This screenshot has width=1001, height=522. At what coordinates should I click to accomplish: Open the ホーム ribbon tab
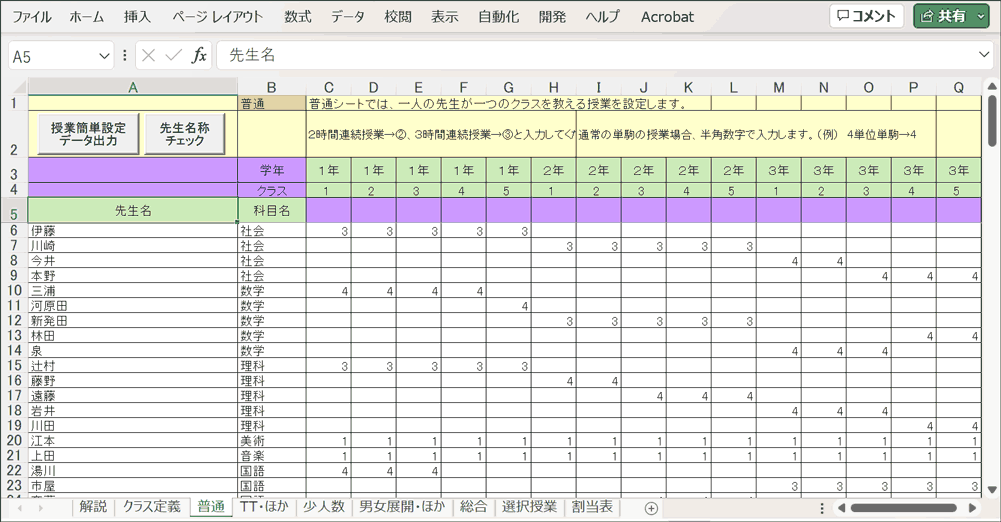click(x=86, y=17)
